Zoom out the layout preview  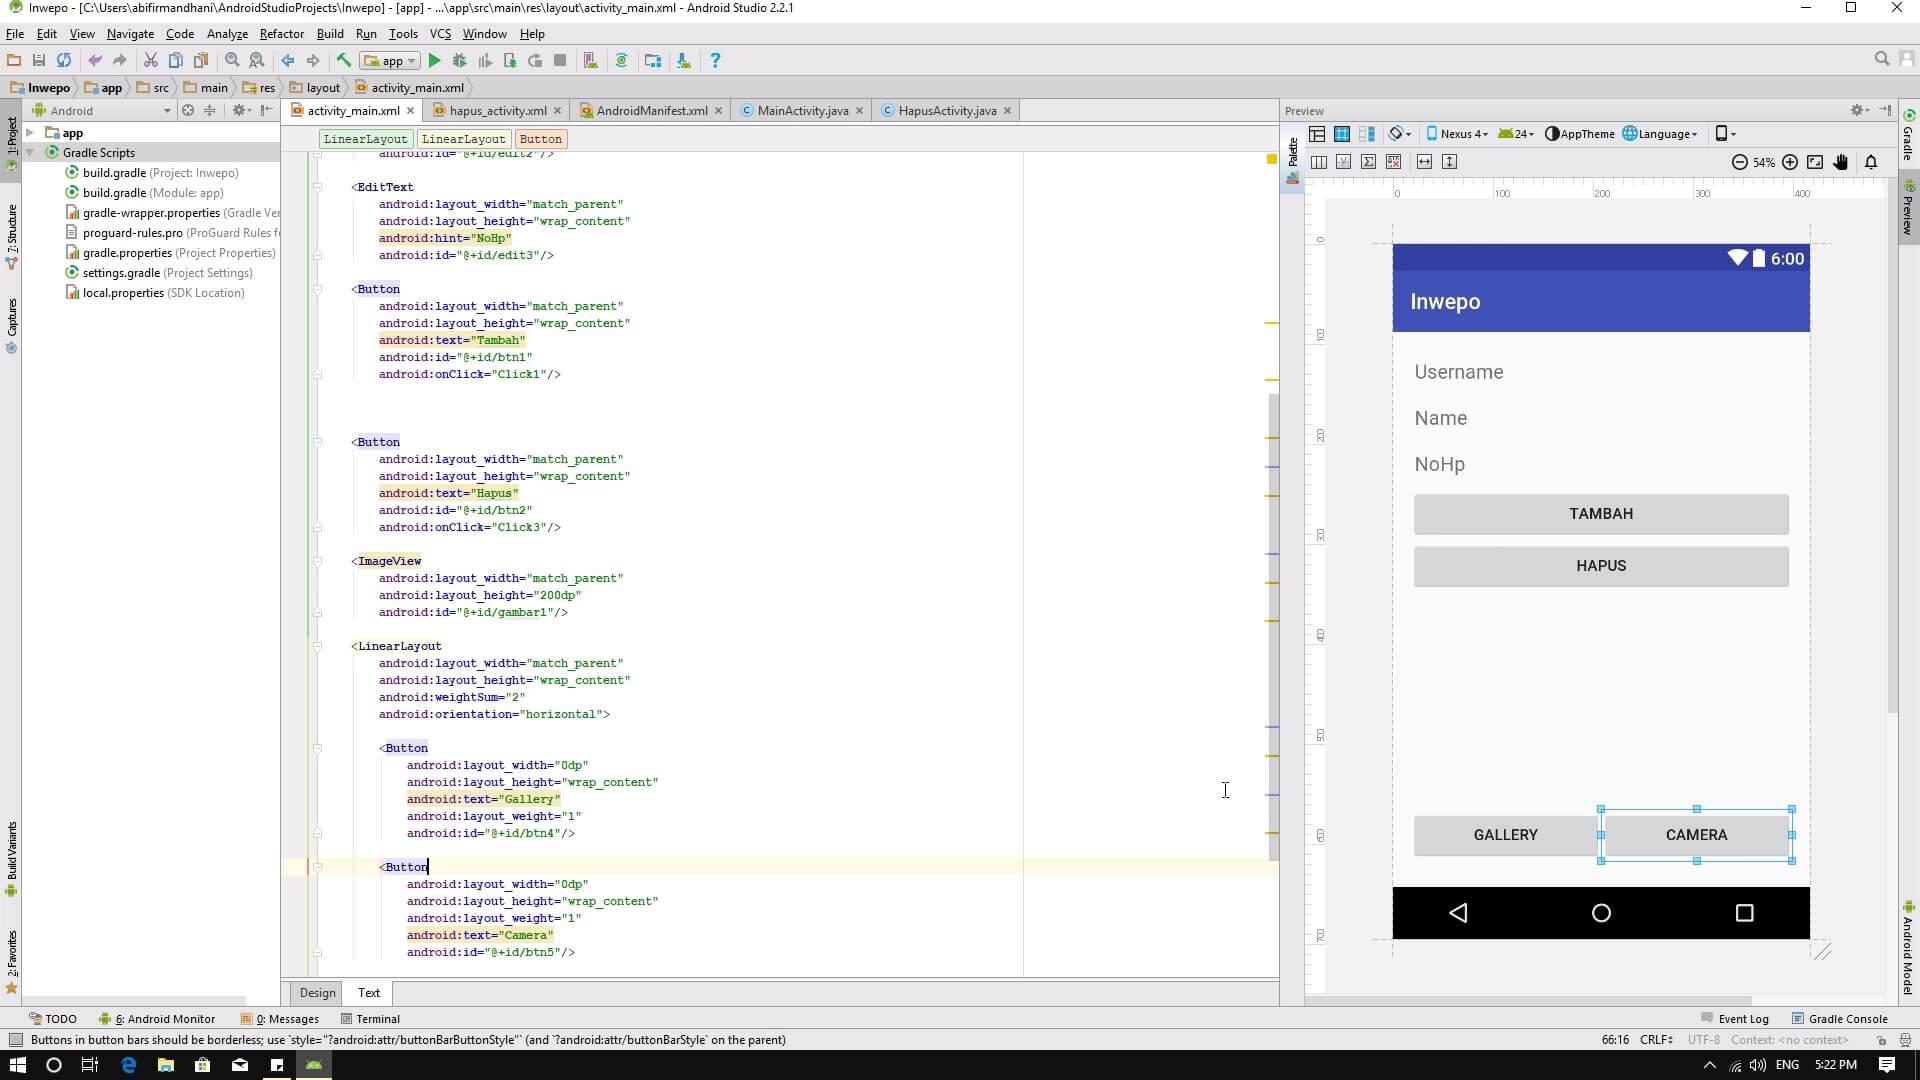pos(1739,162)
